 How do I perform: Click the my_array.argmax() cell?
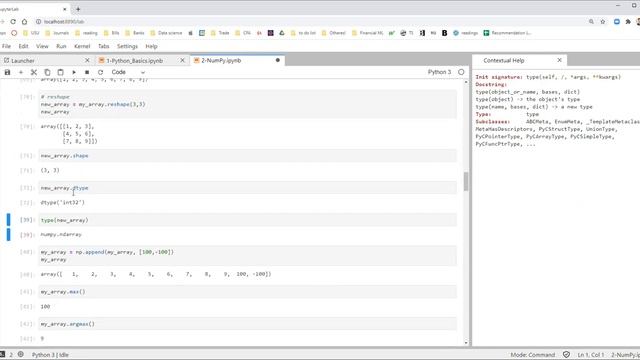[x=247, y=324]
